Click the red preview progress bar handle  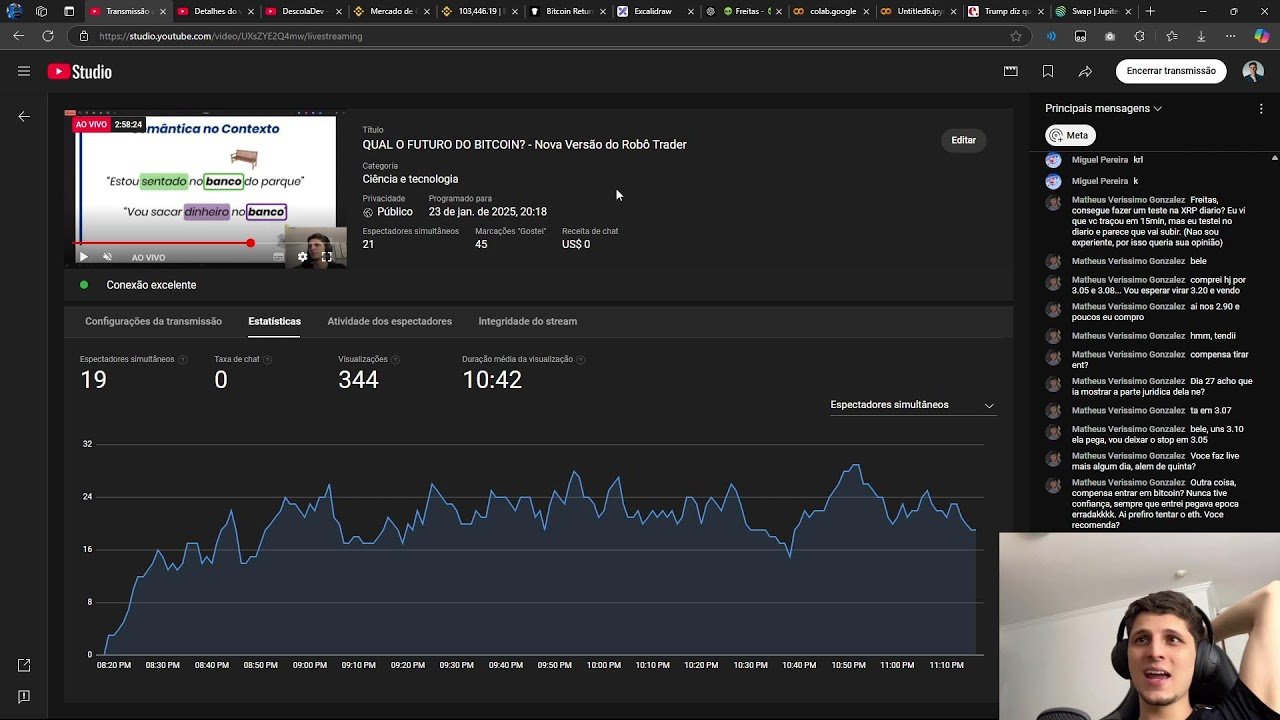pyautogui.click(x=250, y=243)
